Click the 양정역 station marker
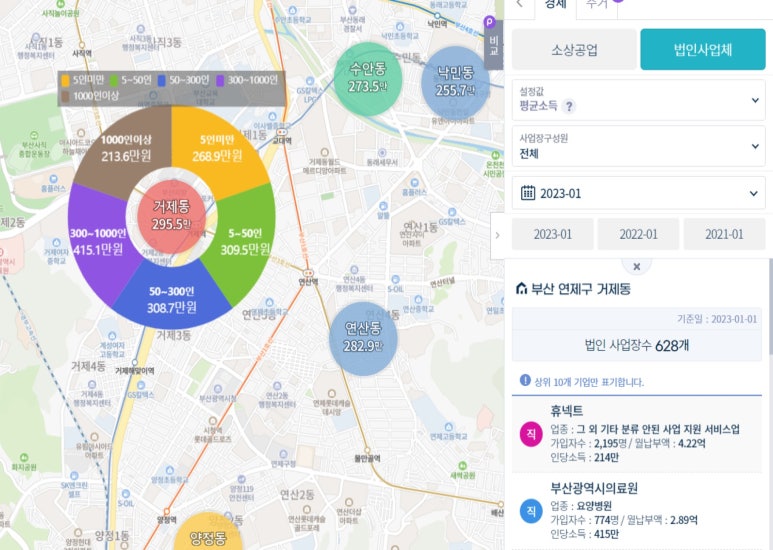Image resolution: width=773 pixels, height=550 pixels. pos(167,512)
